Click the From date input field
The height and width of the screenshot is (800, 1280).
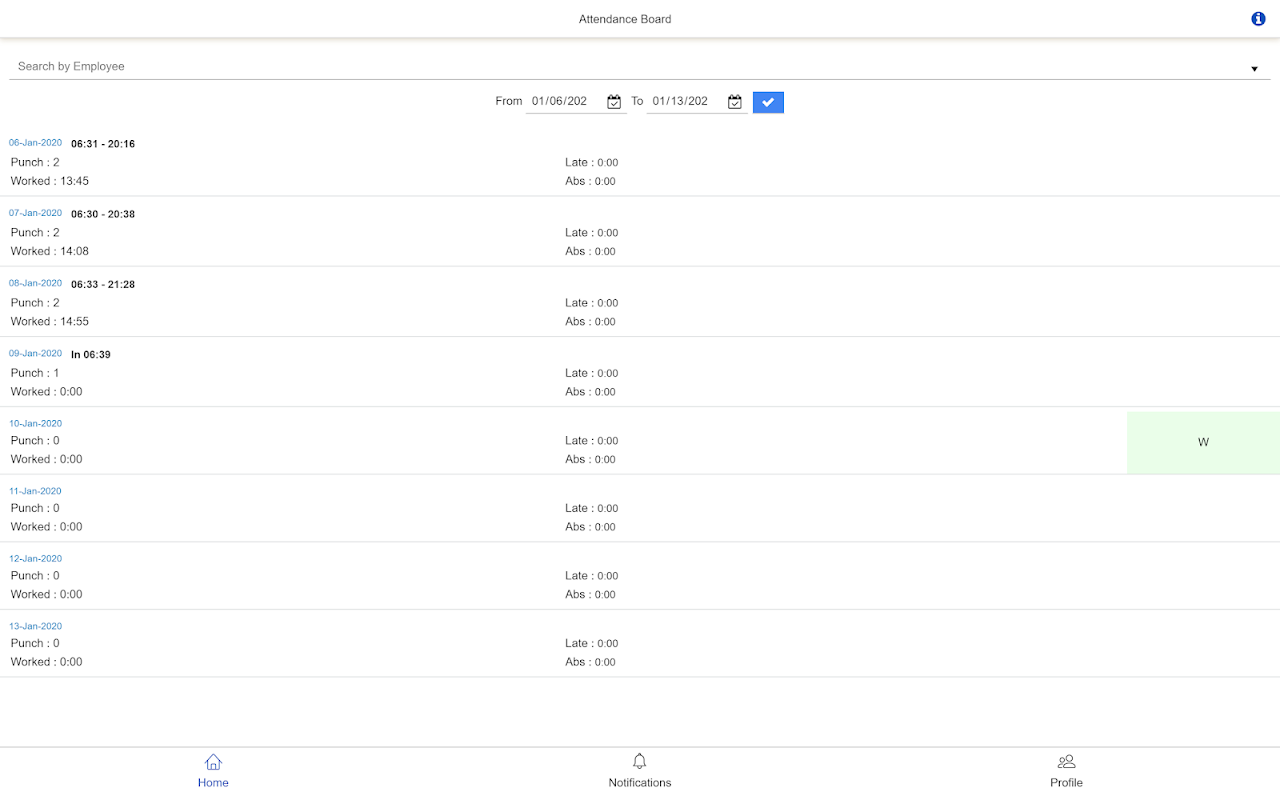[565, 102]
